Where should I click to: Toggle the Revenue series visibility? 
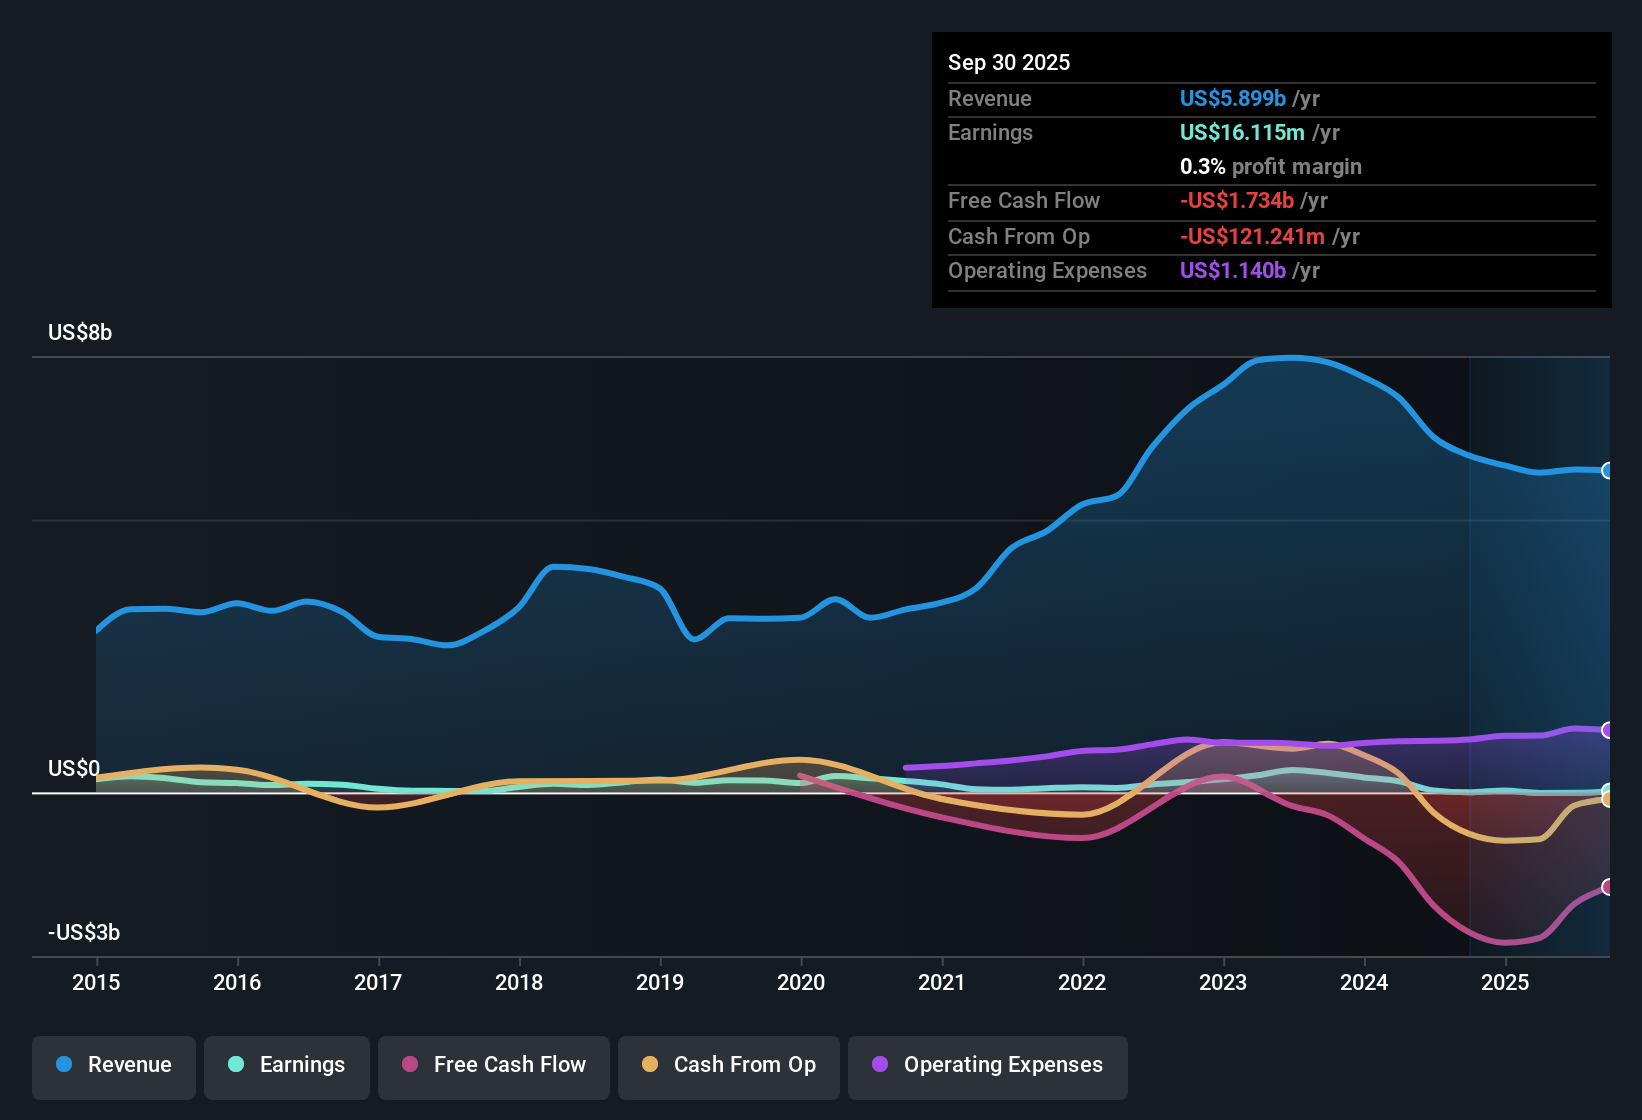(x=113, y=1066)
